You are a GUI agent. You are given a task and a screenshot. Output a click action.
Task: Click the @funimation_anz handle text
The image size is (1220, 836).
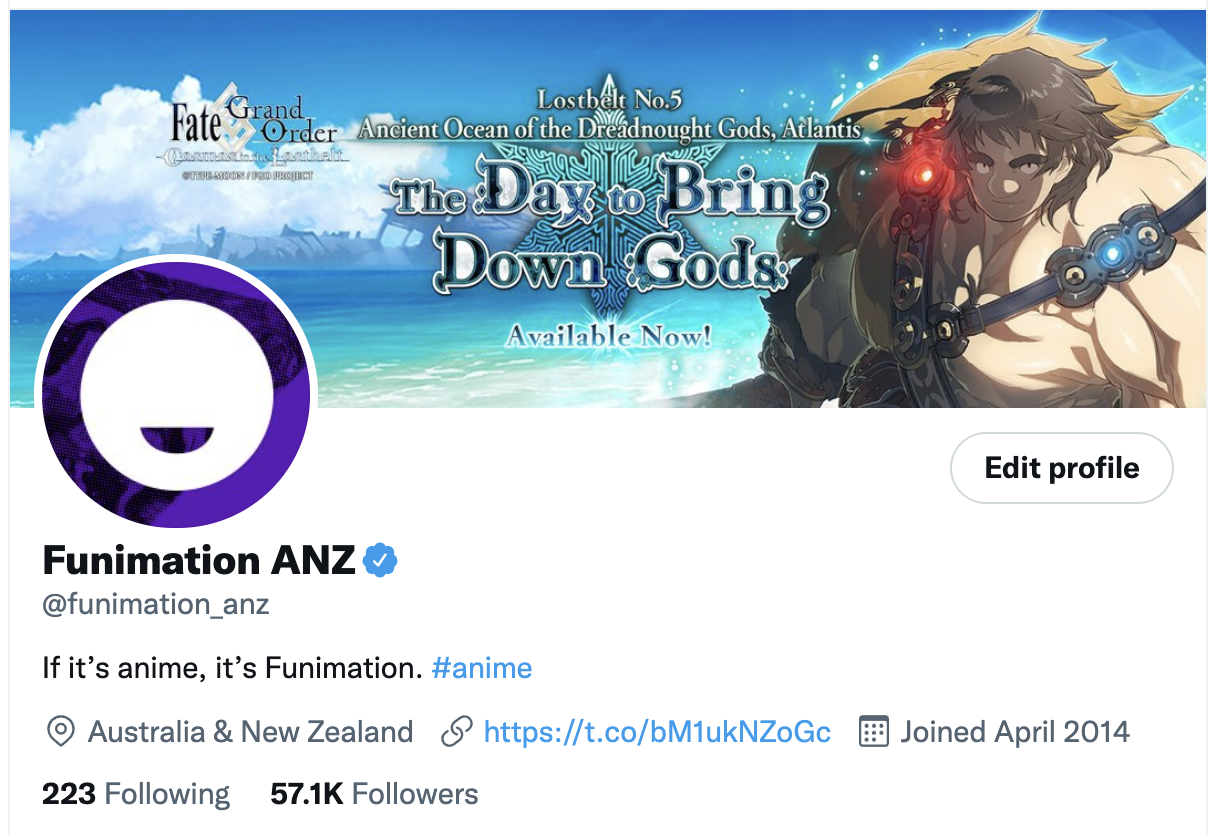(x=156, y=605)
